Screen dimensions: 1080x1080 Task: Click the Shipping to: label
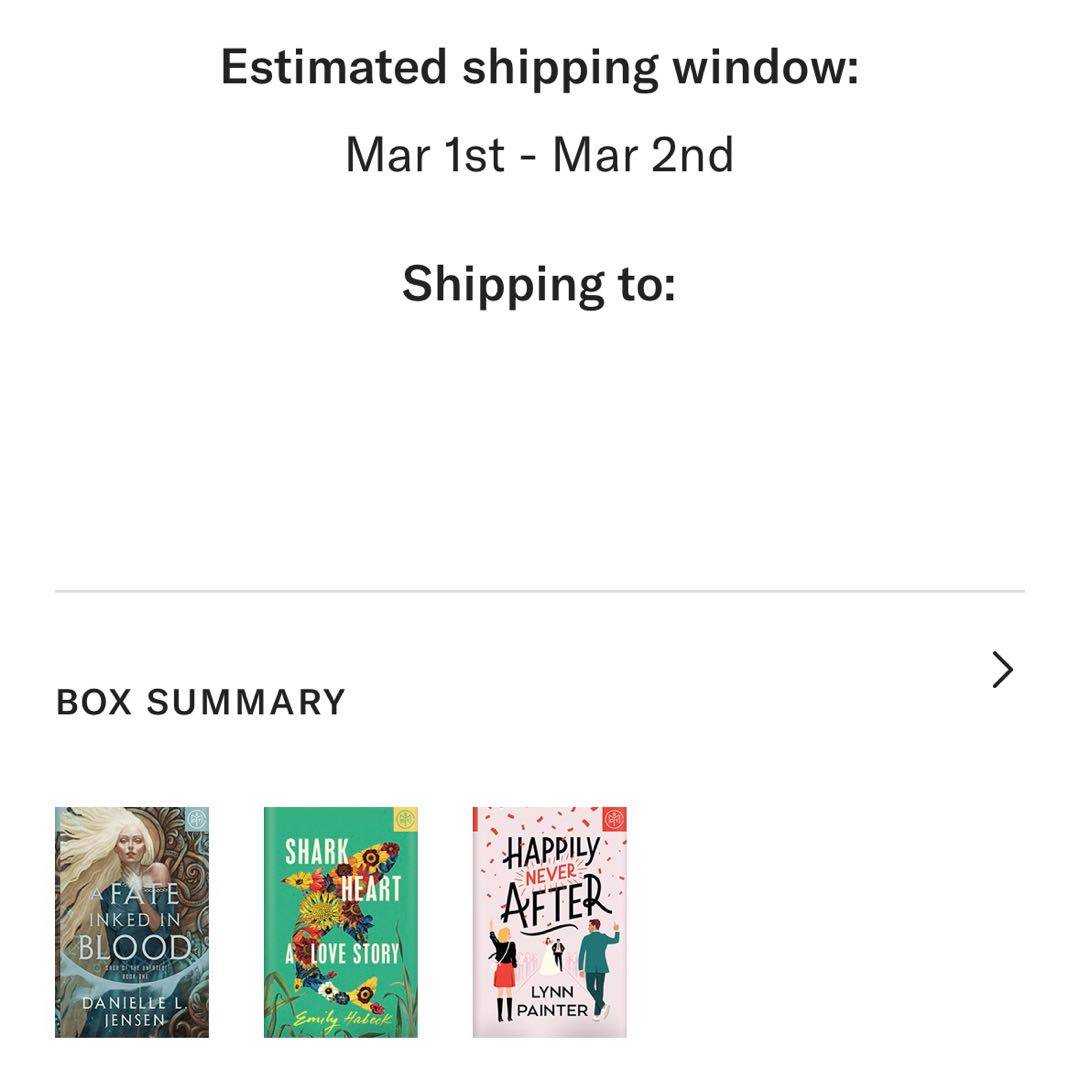tap(540, 283)
